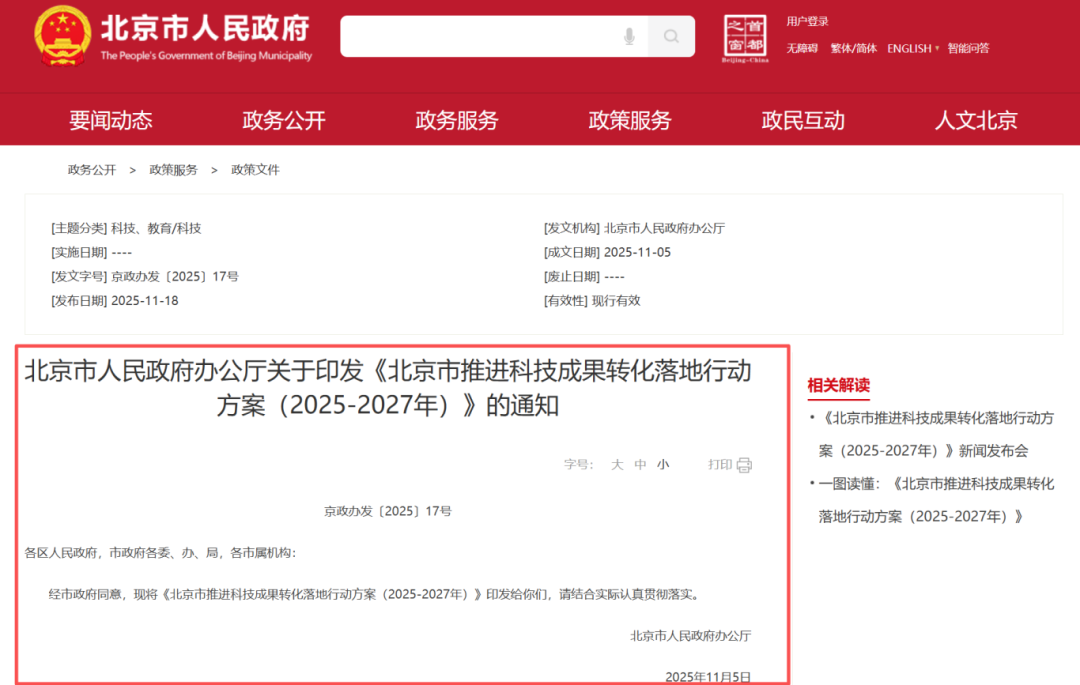Click the printer icon next to 打印
1080x685 pixels.
pos(744,465)
